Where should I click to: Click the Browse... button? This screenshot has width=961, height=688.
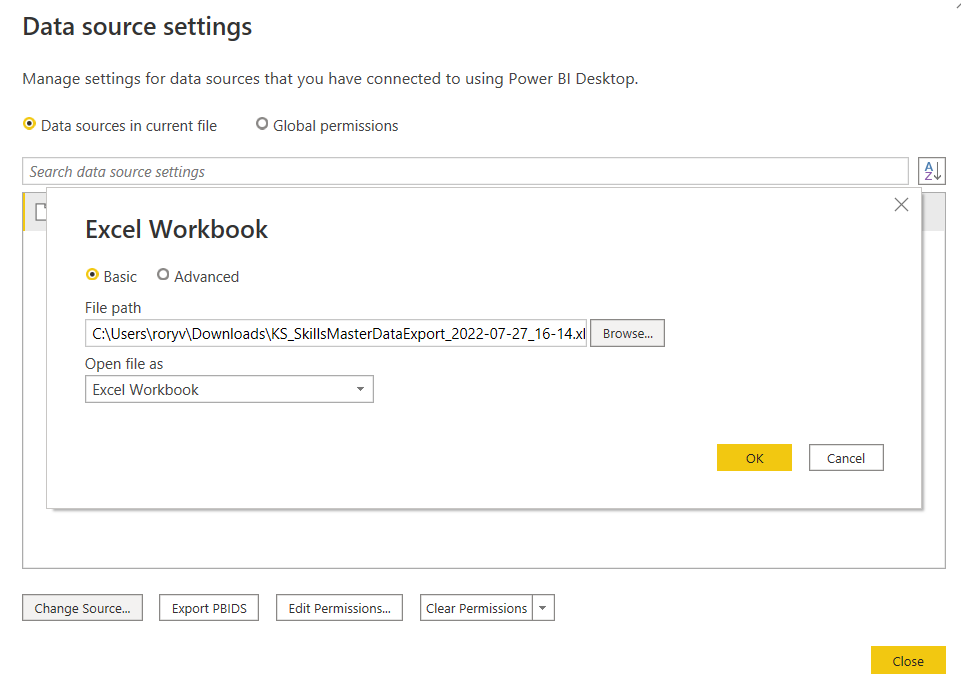(x=628, y=333)
